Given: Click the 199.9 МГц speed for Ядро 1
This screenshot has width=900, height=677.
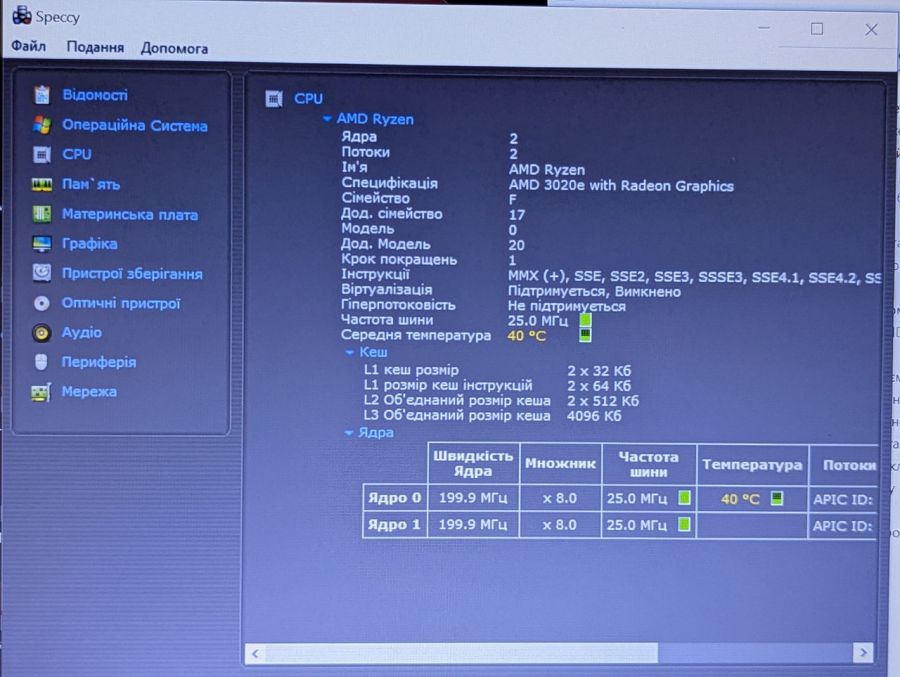Looking at the screenshot, I should pos(473,524).
